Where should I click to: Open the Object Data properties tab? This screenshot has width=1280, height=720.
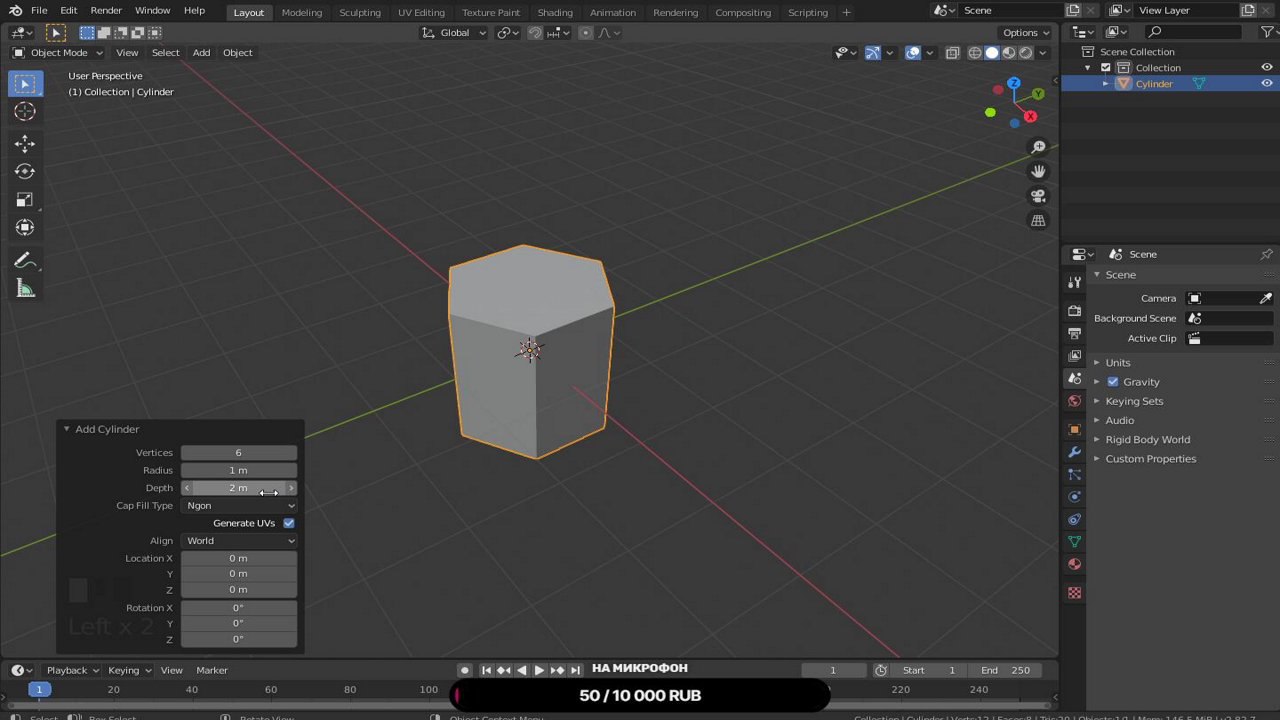point(1074,541)
